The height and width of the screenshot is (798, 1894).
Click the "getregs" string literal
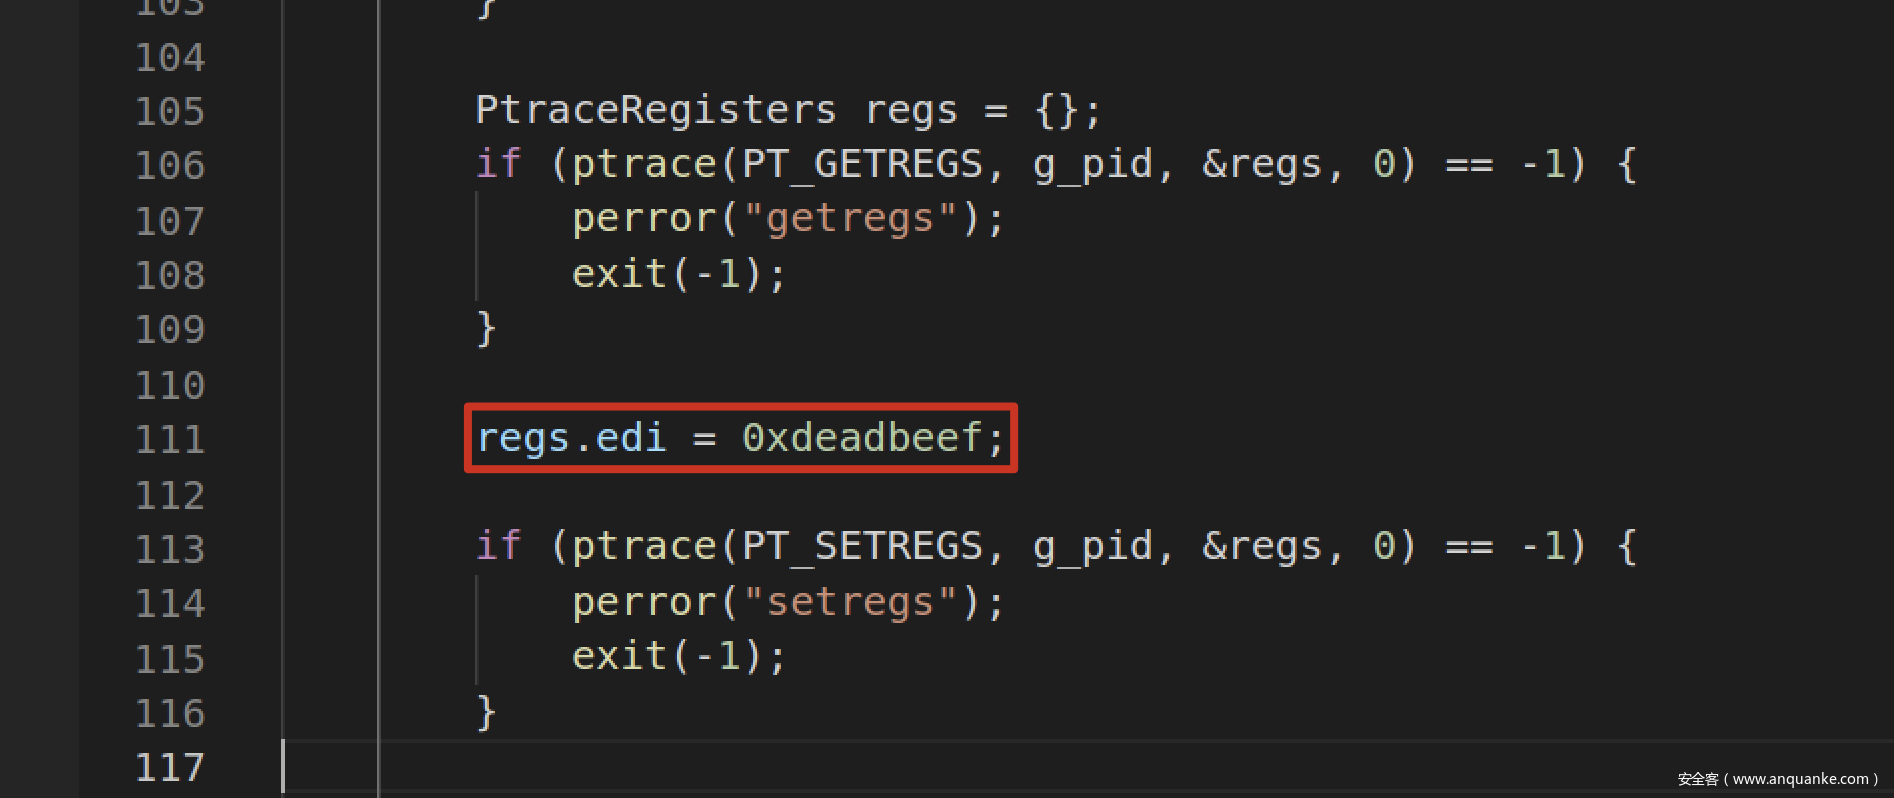click(x=850, y=219)
